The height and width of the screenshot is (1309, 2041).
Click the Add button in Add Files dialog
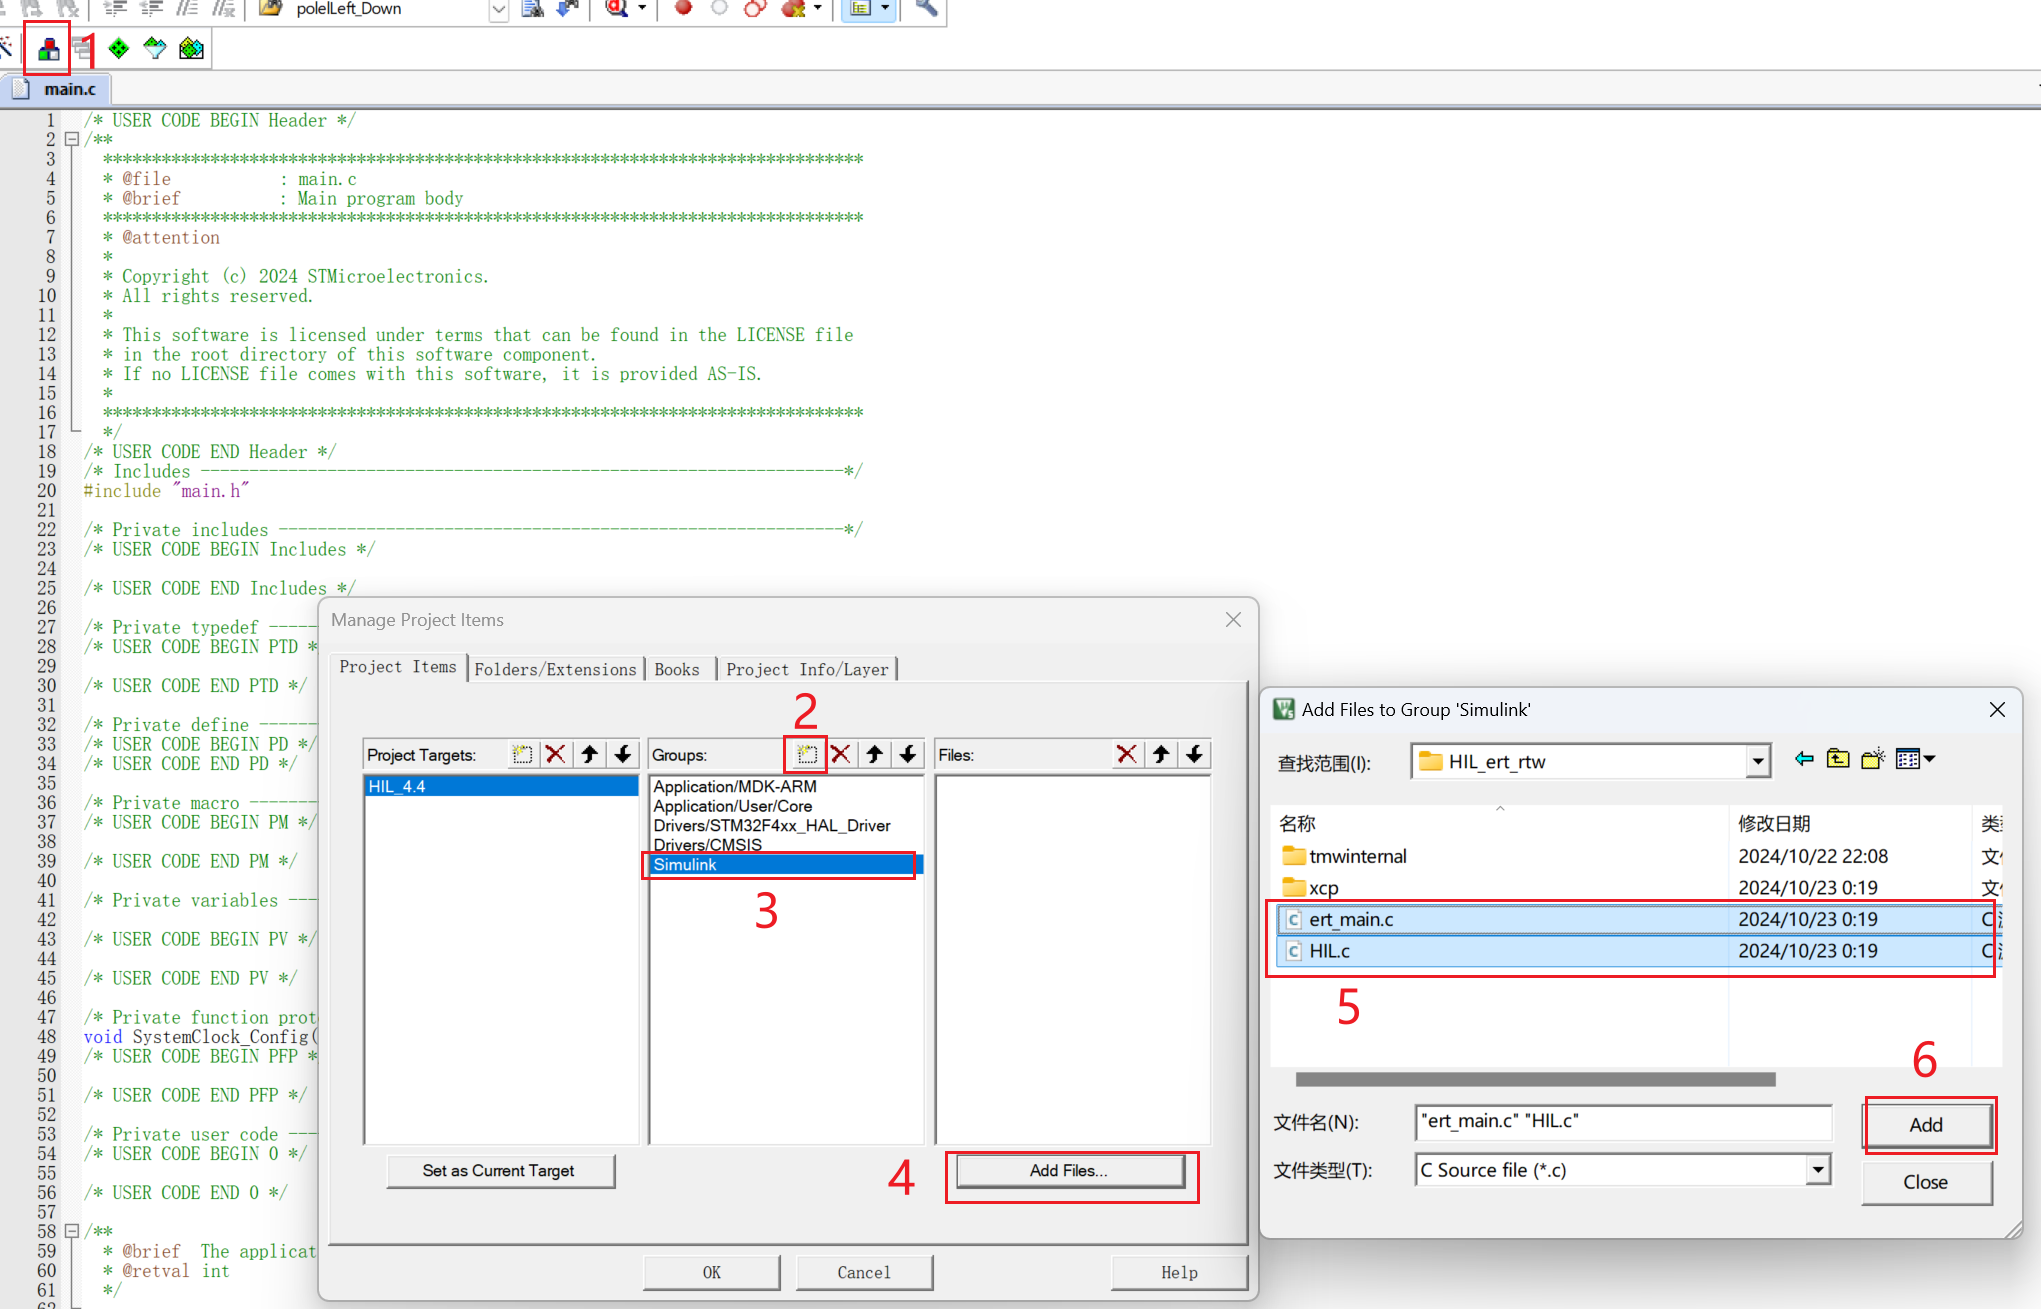coord(1926,1124)
